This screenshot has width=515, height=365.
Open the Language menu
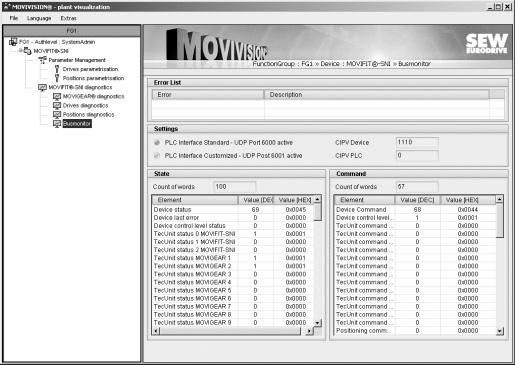click(39, 18)
